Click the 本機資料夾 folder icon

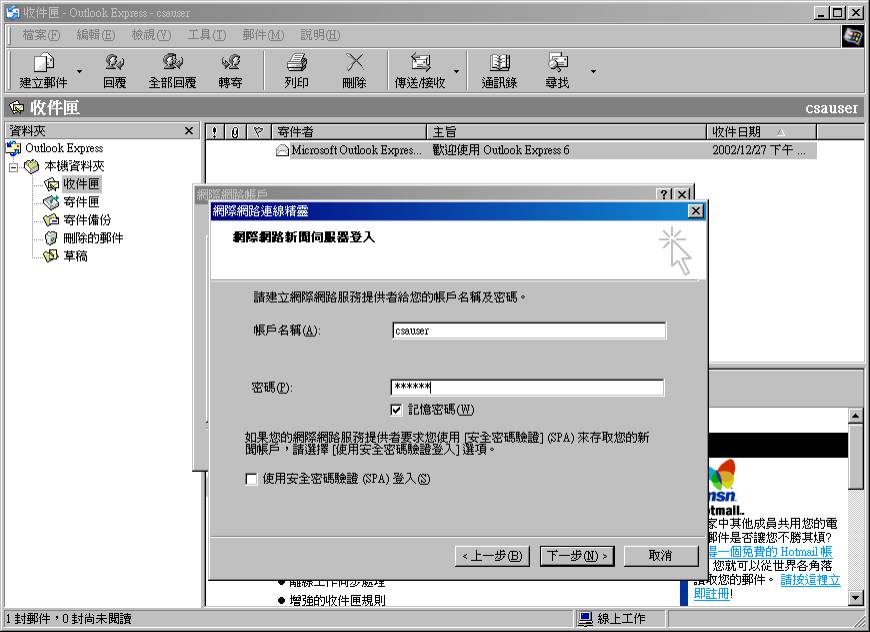32,166
